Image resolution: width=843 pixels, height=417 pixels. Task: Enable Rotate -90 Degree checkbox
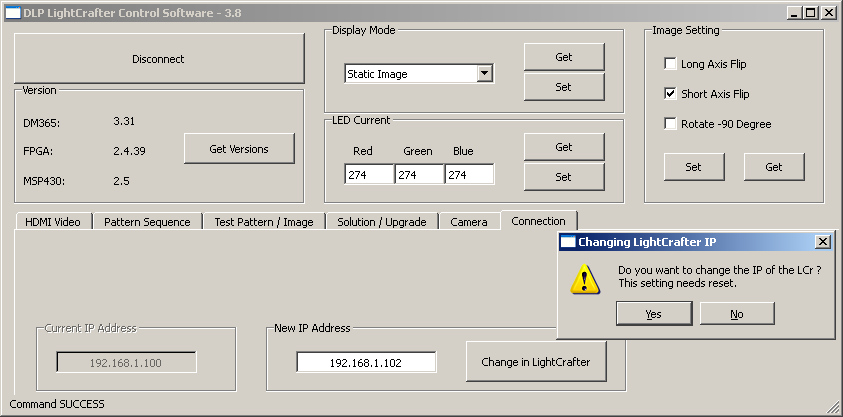[x=670, y=124]
